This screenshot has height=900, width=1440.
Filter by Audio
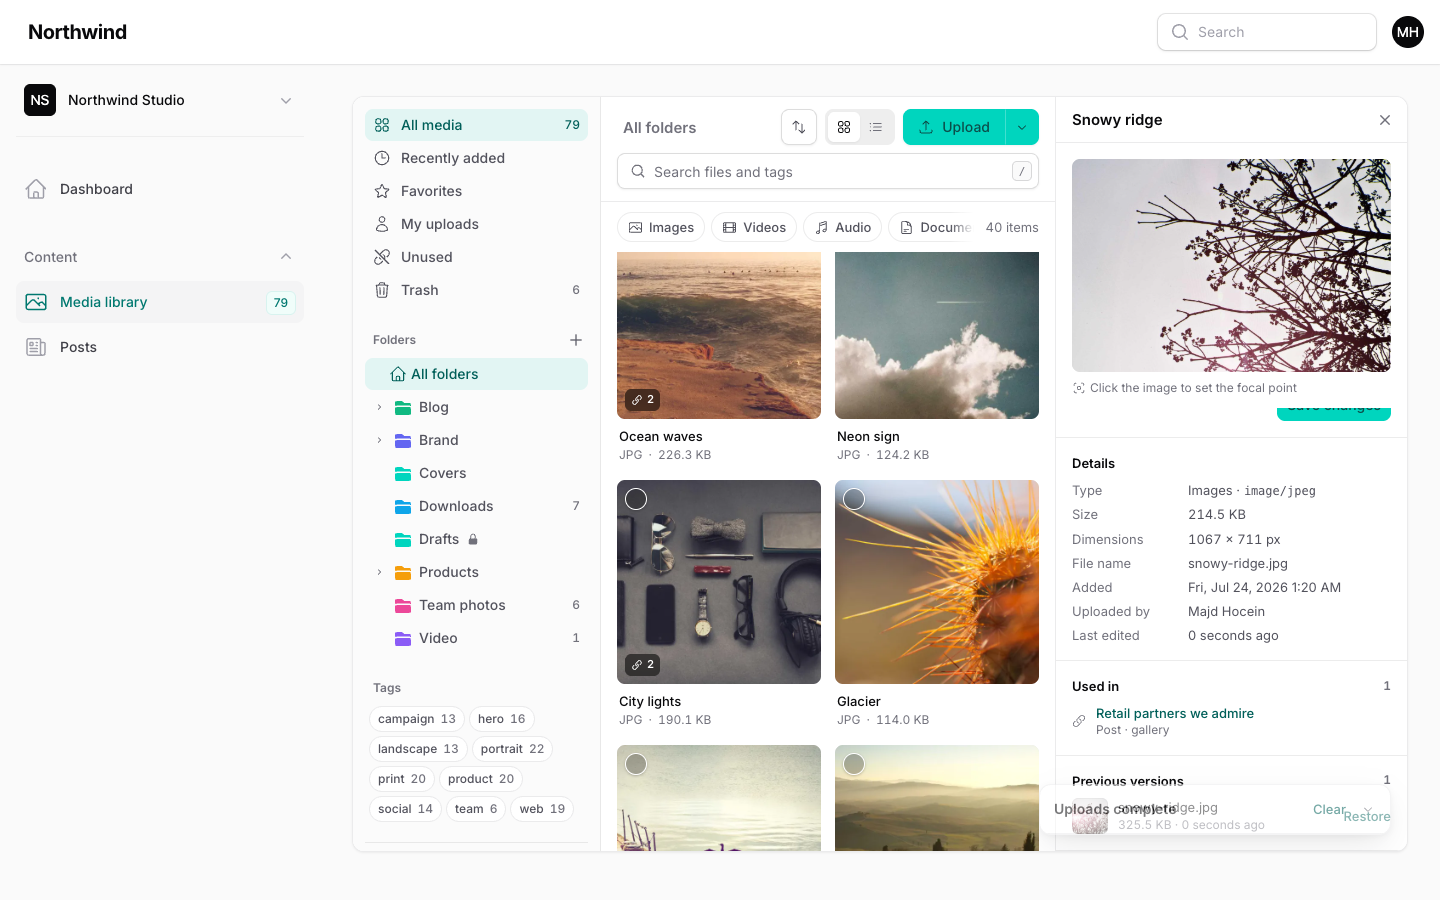click(843, 227)
